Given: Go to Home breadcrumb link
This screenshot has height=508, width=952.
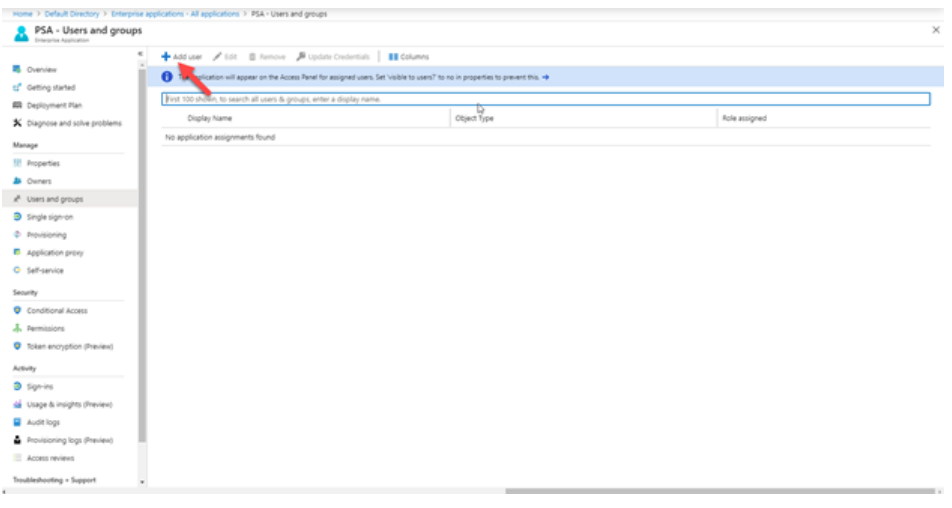Looking at the screenshot, I should [22, 13].
